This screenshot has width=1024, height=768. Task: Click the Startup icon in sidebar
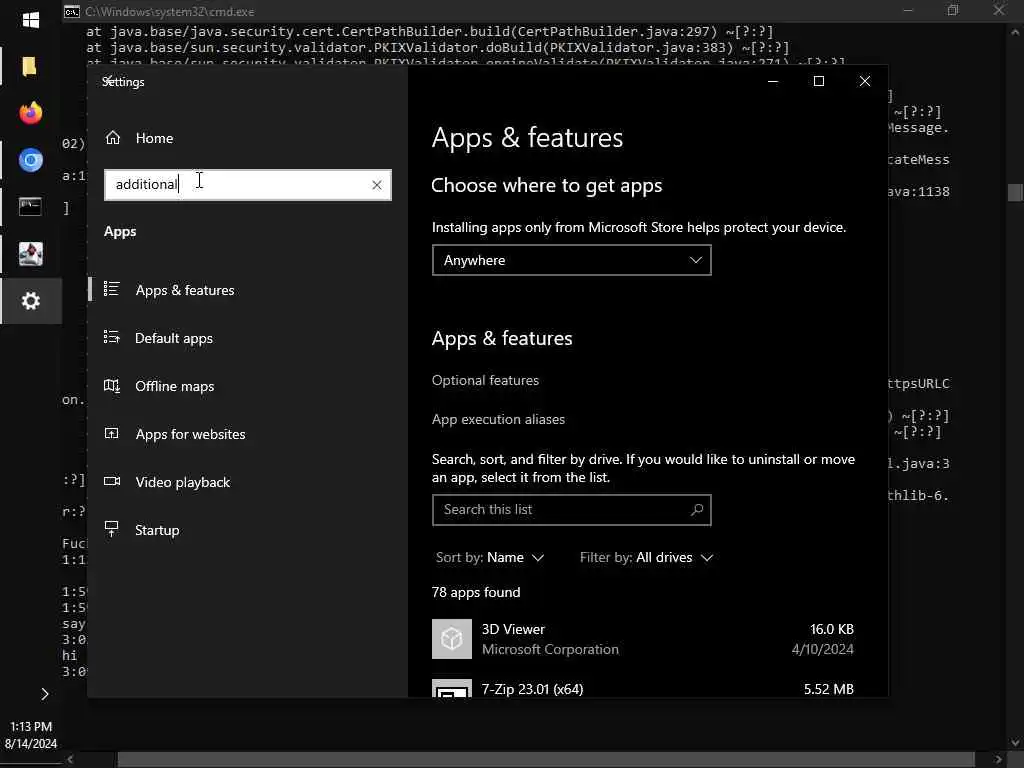pos(112,529)
